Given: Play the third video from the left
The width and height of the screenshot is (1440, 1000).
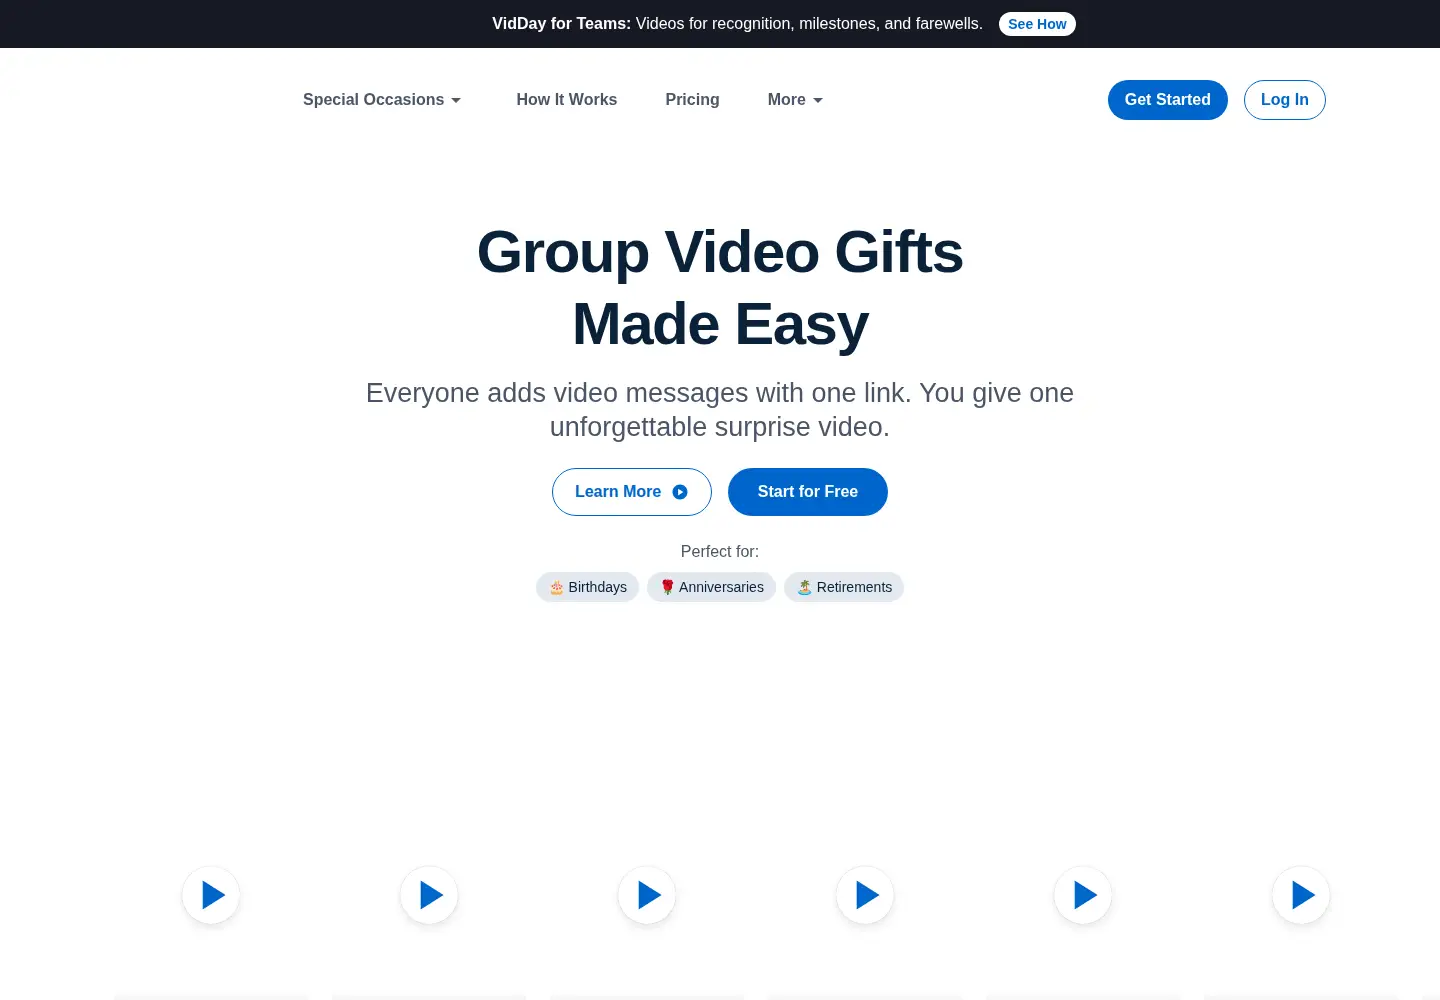Looking at the screenshot, I should [647, 895].
